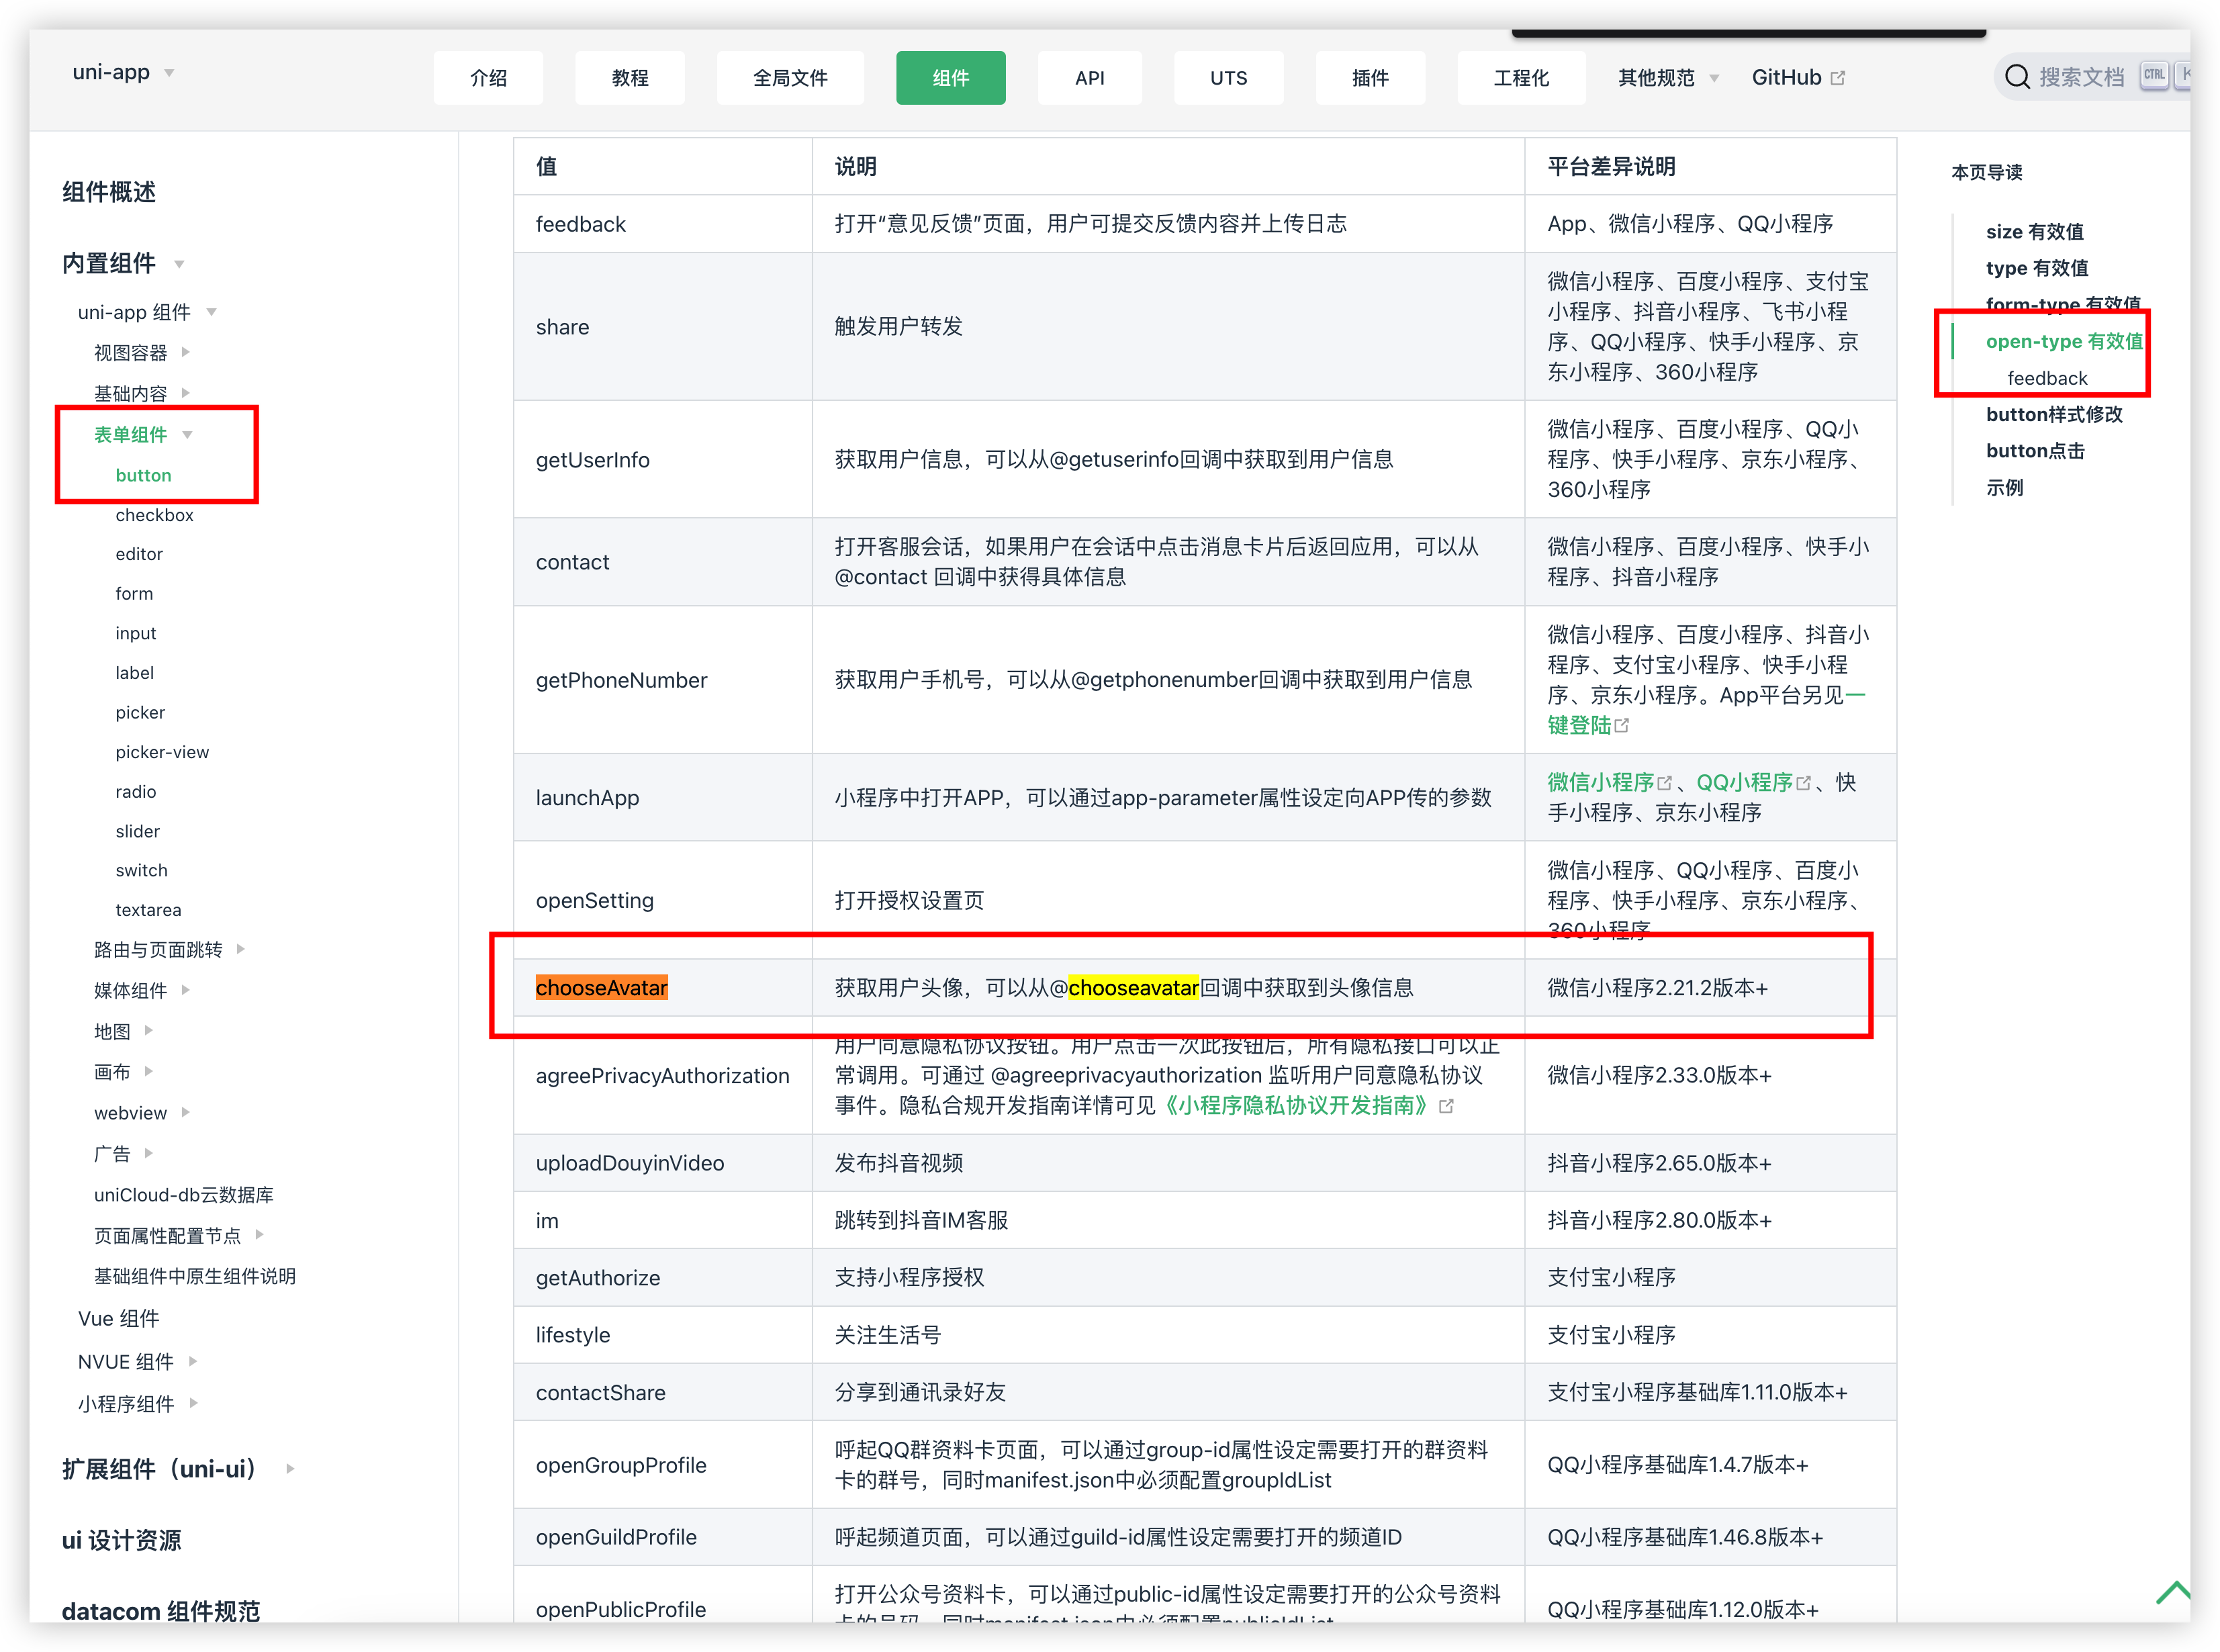Expand the 媒体组件 tree group
The image size is (2220, 1652).
pos(186,990)
